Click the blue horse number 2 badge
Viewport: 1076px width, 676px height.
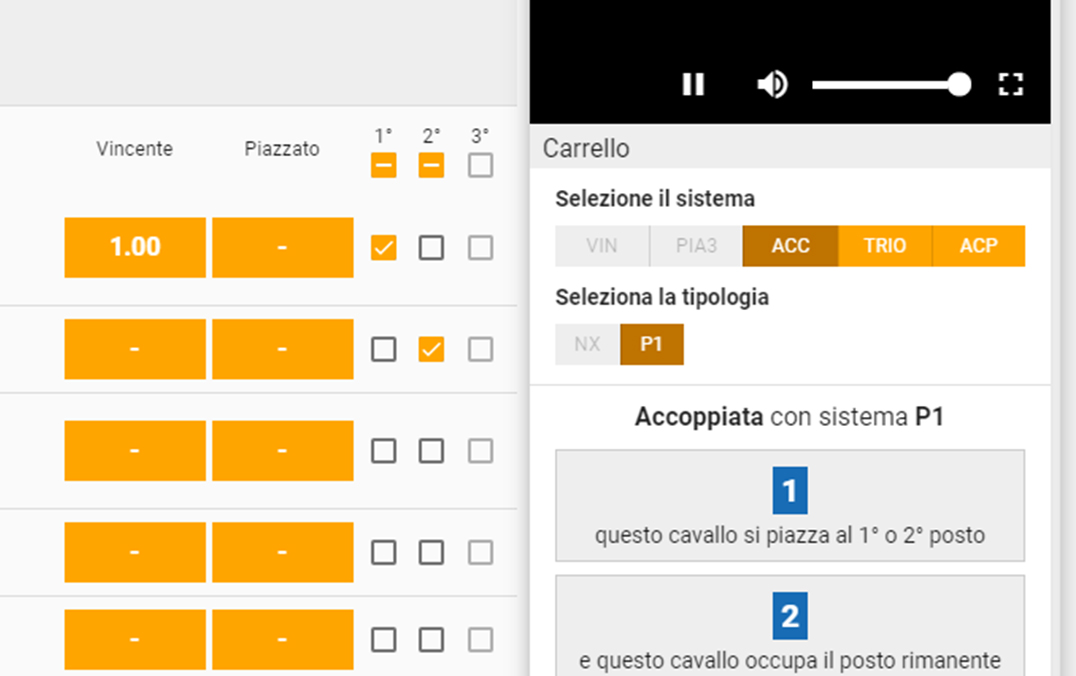click(790, 616)
